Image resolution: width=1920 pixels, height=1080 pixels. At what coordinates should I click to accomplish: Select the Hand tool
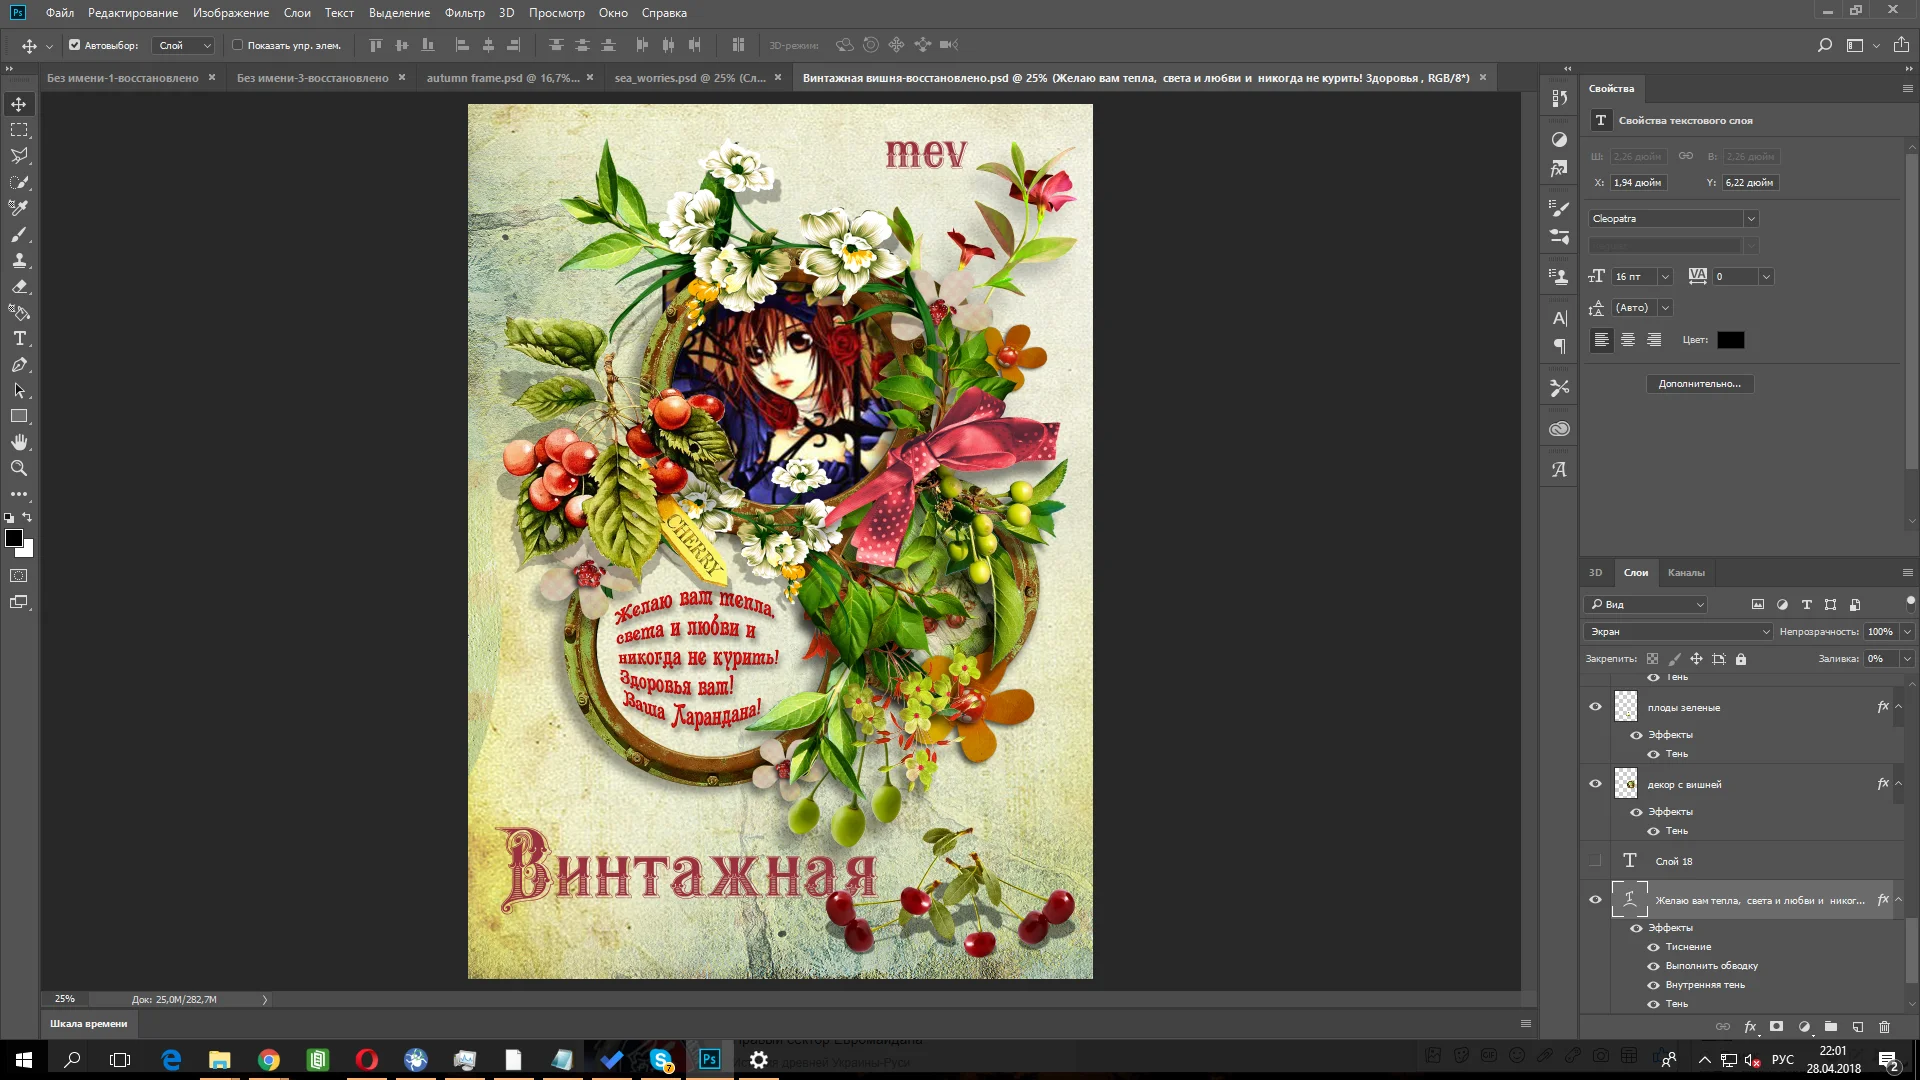19,442
